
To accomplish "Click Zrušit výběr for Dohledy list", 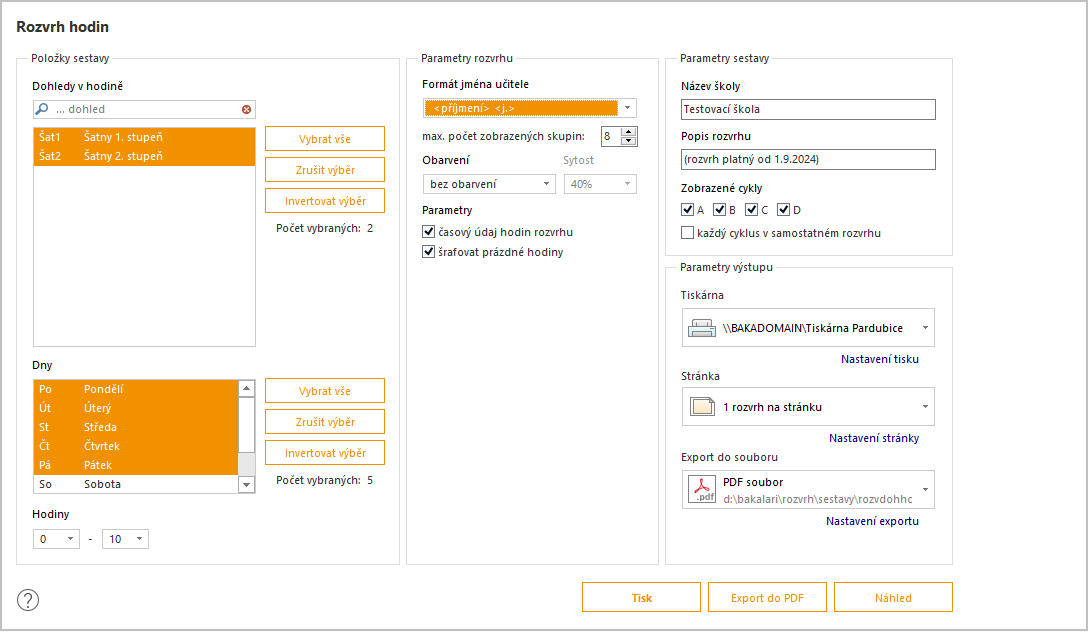I will point(325,170).
